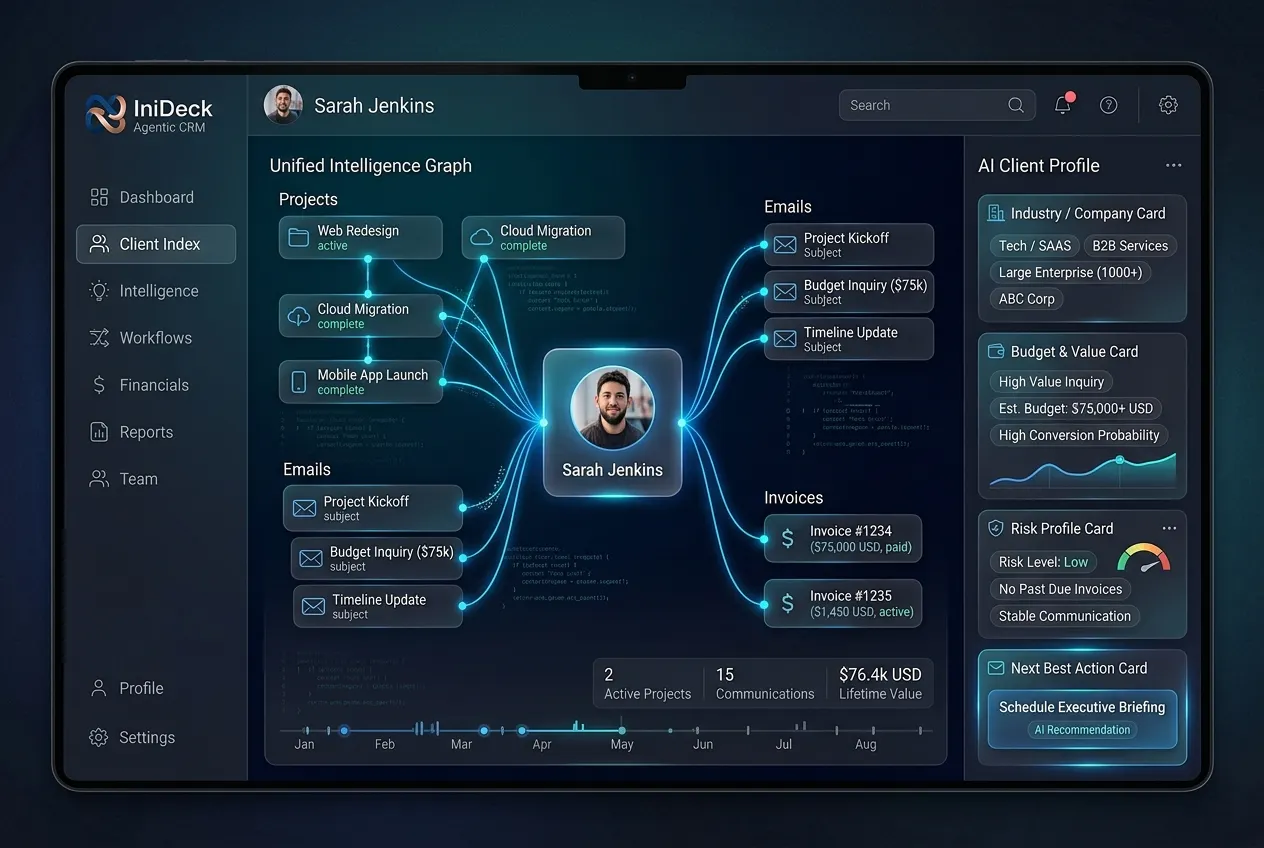Viewport: 1264px width, 848px height.
Task: Click Large Enterprise (1000+) tag
Action: [x=1070, y=272]
